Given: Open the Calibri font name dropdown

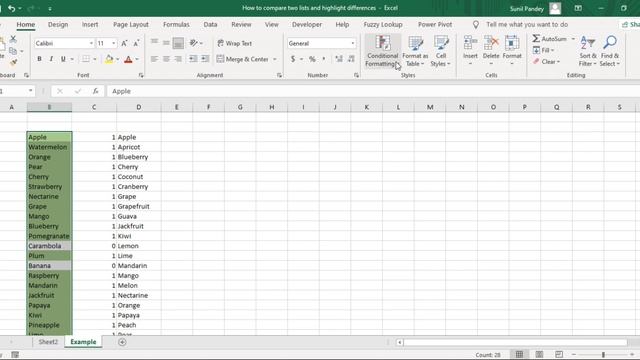Looking at the screenshot, I should (x=91, y=43).
